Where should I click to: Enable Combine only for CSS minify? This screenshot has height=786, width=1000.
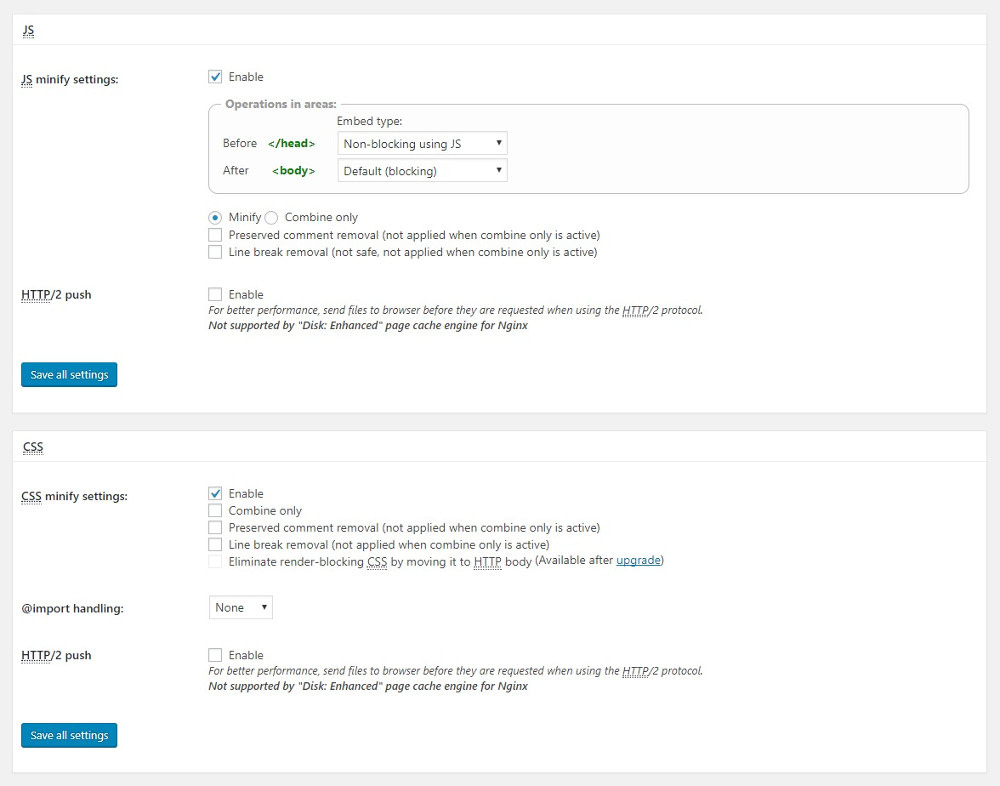(215, 510)
